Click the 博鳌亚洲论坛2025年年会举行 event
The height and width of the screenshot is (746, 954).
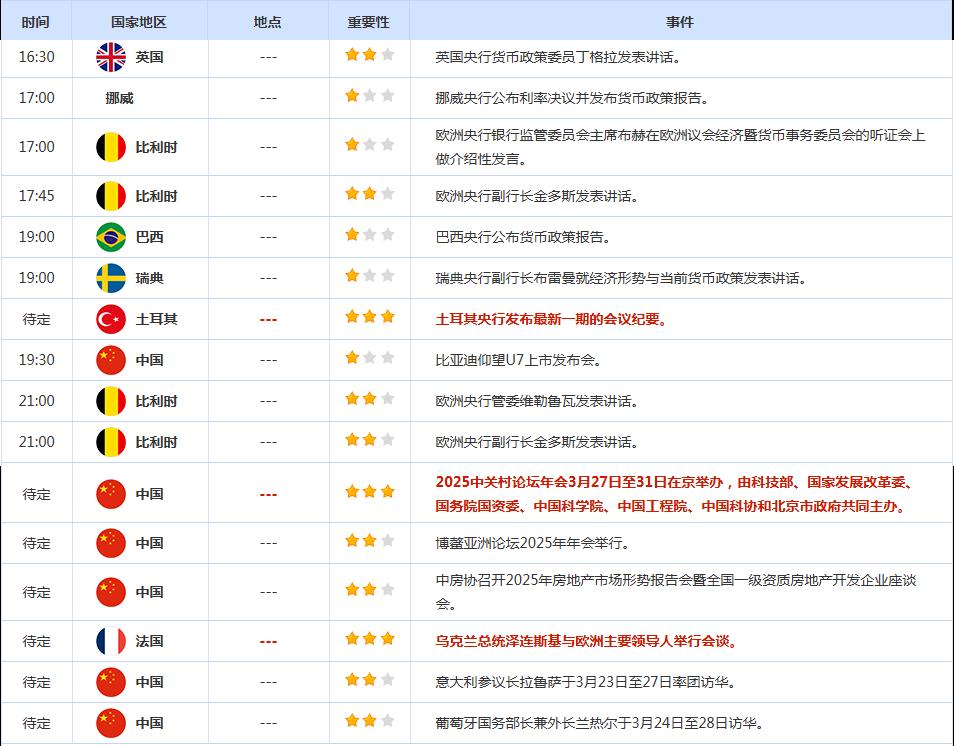tap(532, 543)
